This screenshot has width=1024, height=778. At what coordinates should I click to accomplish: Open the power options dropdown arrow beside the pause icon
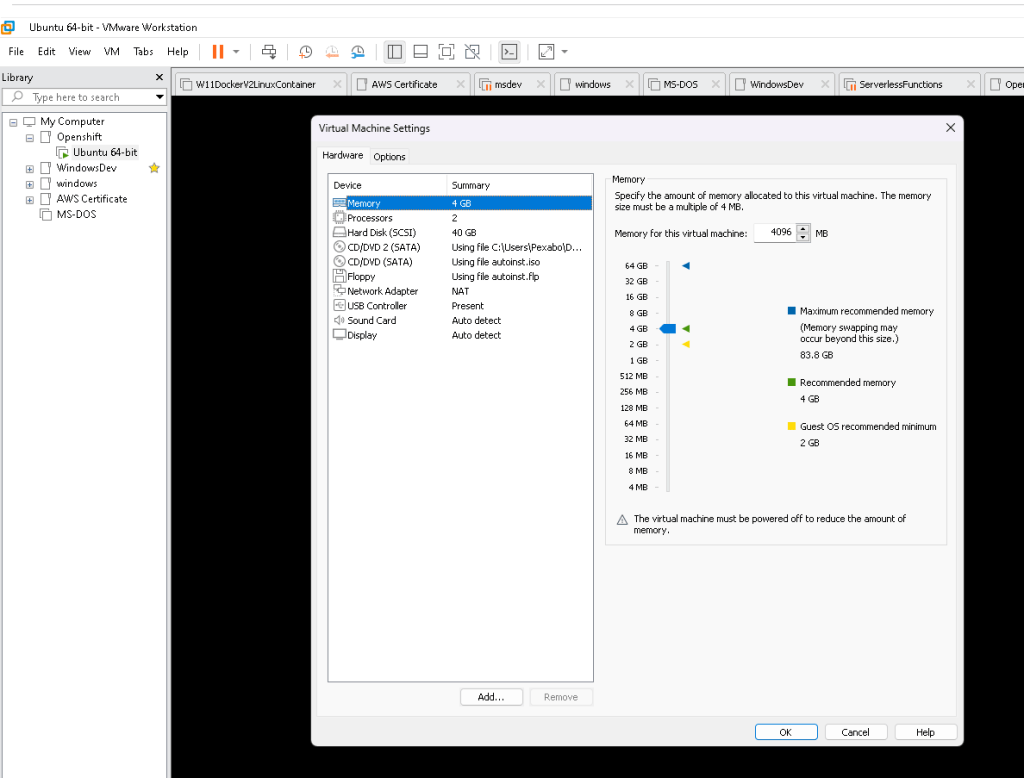[236, 52]
